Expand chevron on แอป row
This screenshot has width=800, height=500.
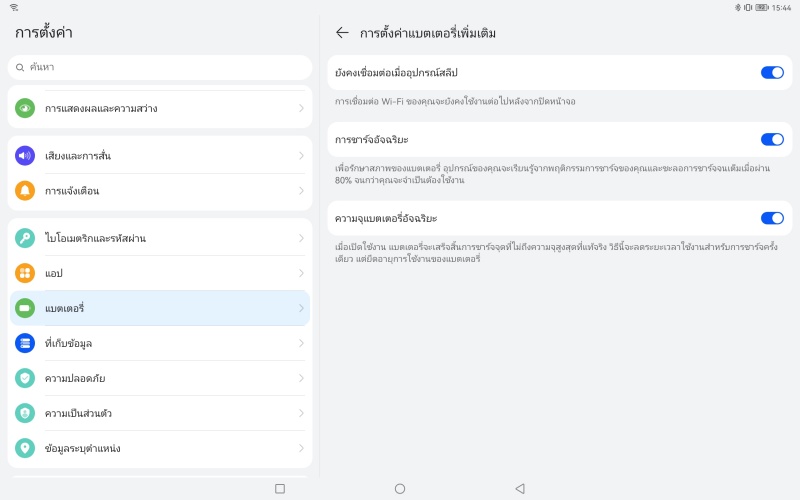point(301,273)
